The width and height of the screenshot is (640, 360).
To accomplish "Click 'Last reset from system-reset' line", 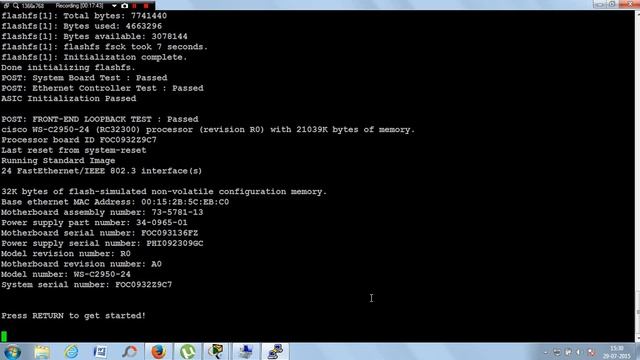I will coord(73,150).
